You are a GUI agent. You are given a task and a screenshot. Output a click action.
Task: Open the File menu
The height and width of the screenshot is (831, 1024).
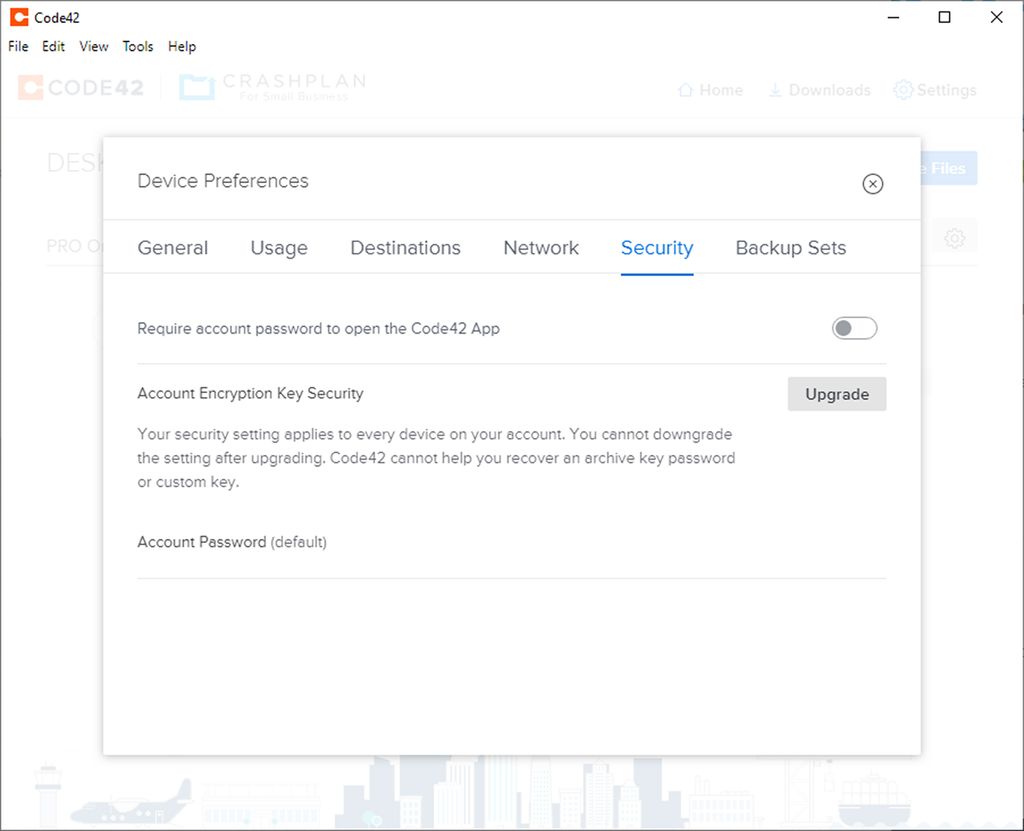point(16,46)
